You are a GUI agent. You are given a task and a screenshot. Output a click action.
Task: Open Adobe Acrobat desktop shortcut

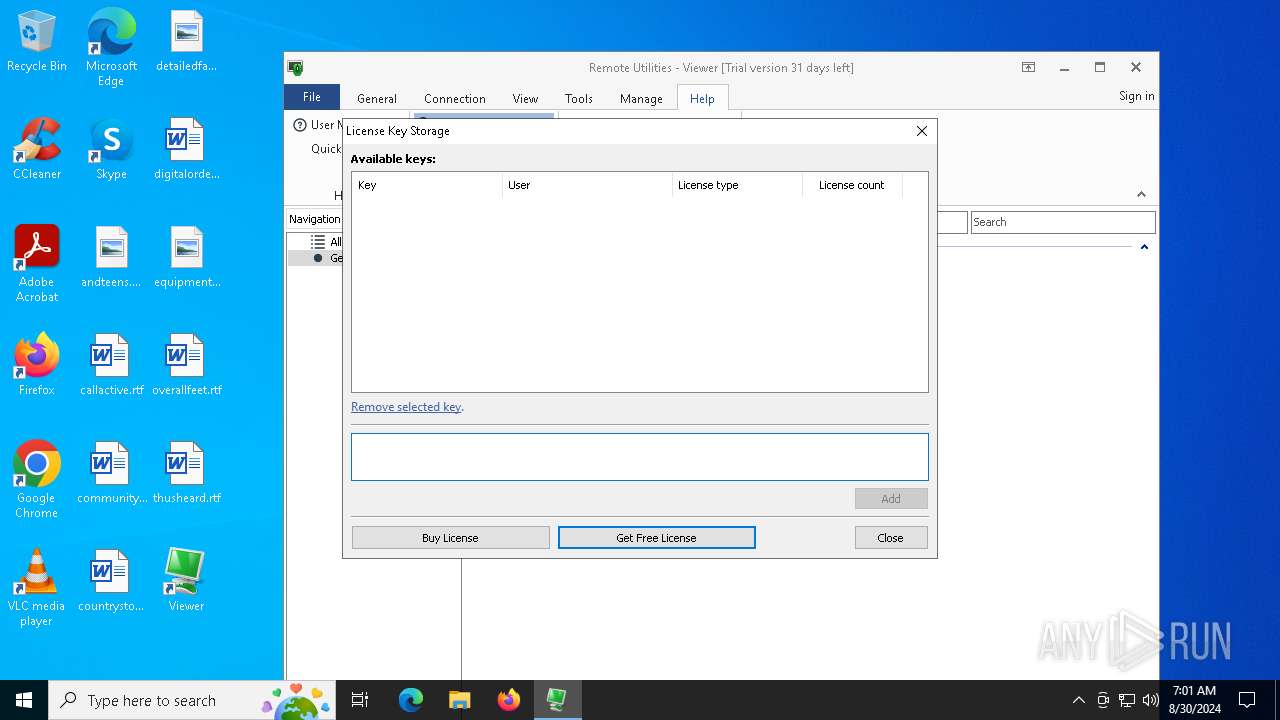click(x=37, y=264)
